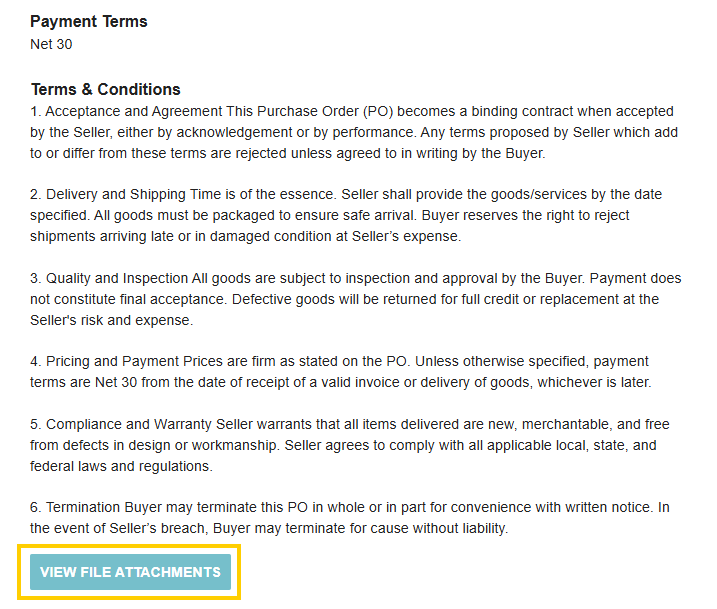
Task: Click clause 6 Termination text
Action: pyautogui.click(x=350, y=518)
